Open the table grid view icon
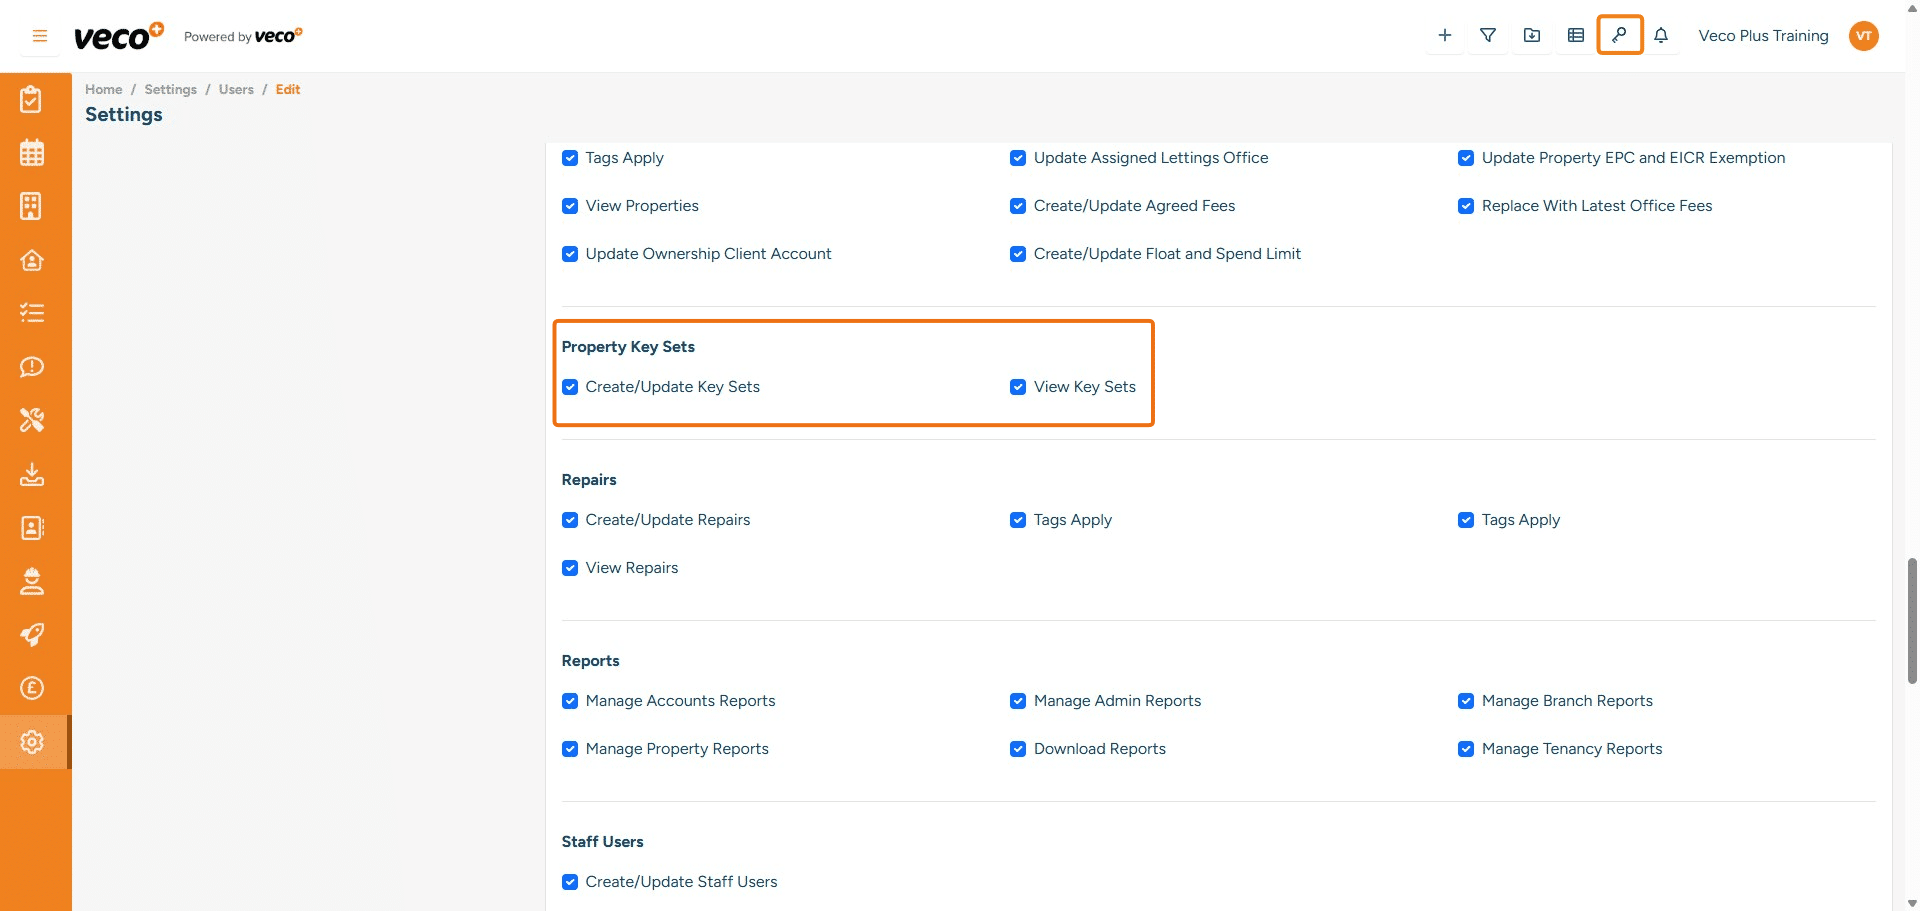1920x911 pixels. 1576,35
